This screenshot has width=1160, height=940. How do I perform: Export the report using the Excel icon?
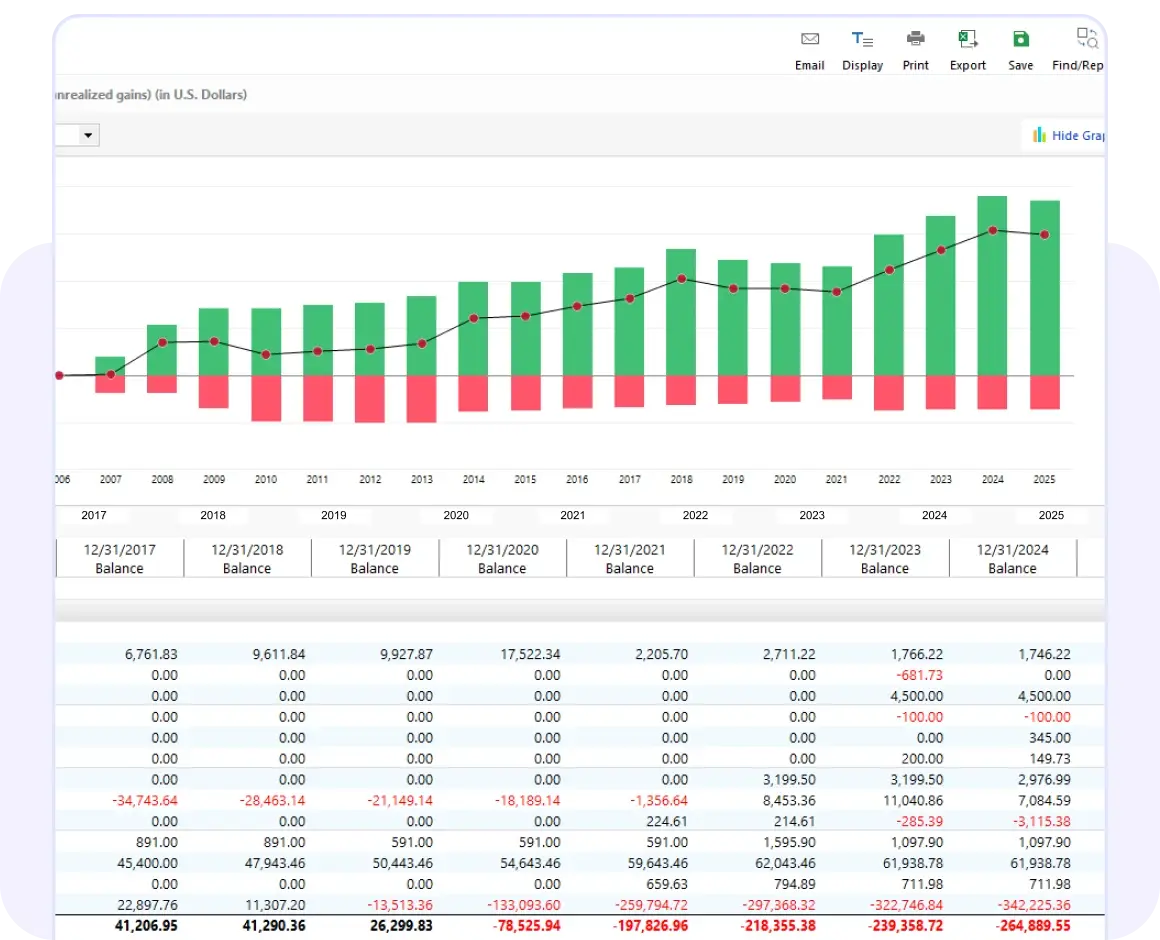(967, 39)
